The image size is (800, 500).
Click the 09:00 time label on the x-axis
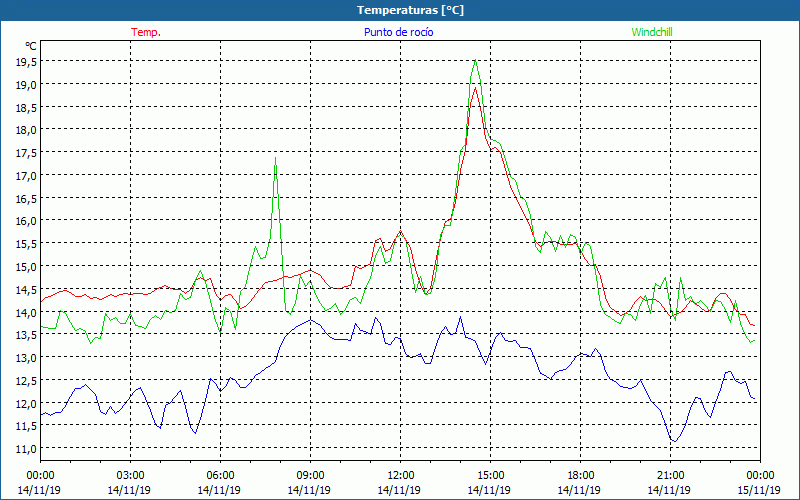tap(310, 476)
